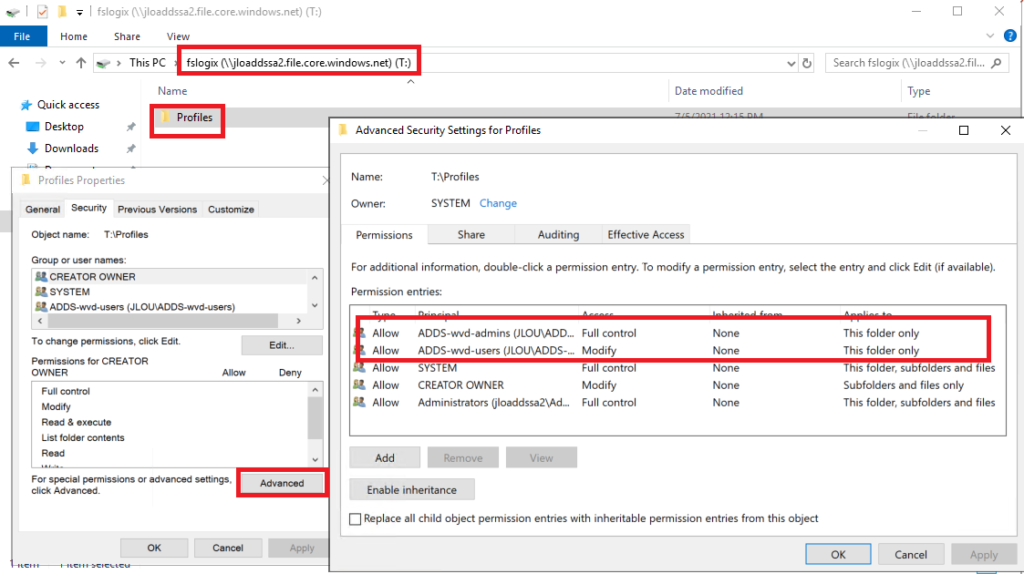This screenshot has width=1024, height=574.
Task: Go up one folder level arrow
Action: pos(81,63)
